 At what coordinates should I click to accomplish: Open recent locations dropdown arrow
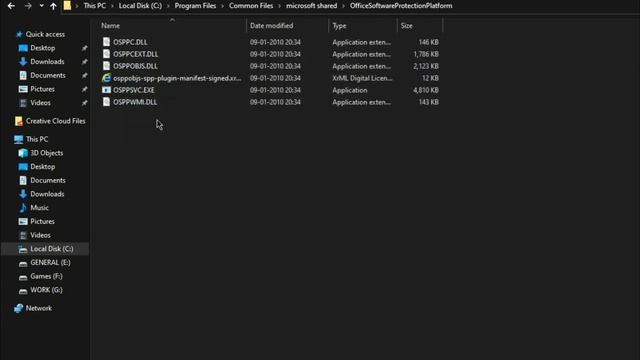pos(41,6)
